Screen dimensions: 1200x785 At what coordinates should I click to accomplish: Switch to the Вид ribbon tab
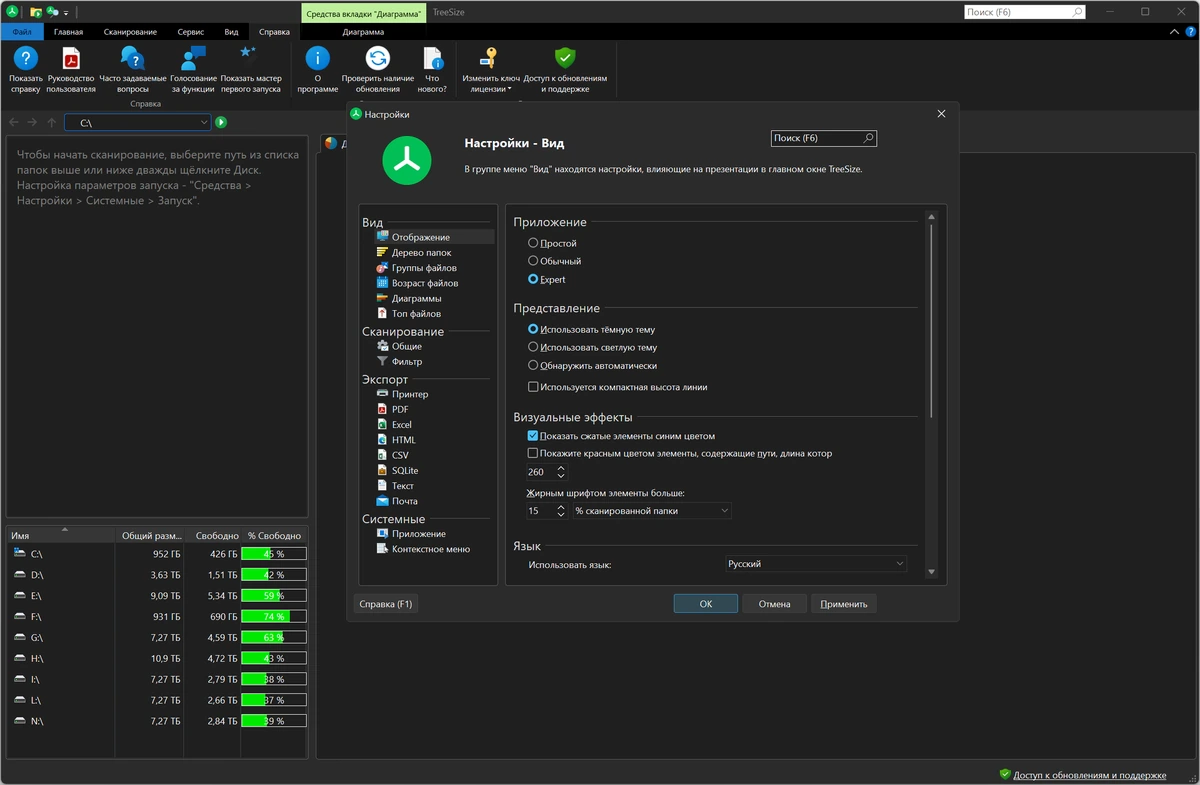pyautogui.click(x=231, y=32)
